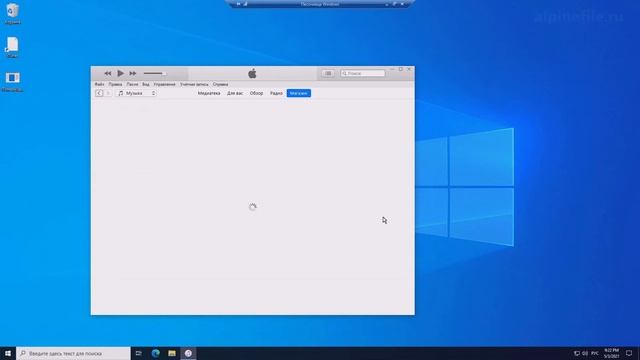Screen dimensions: 640x360
Task: Click the volume icon in system tray
Action: [585, 353]
